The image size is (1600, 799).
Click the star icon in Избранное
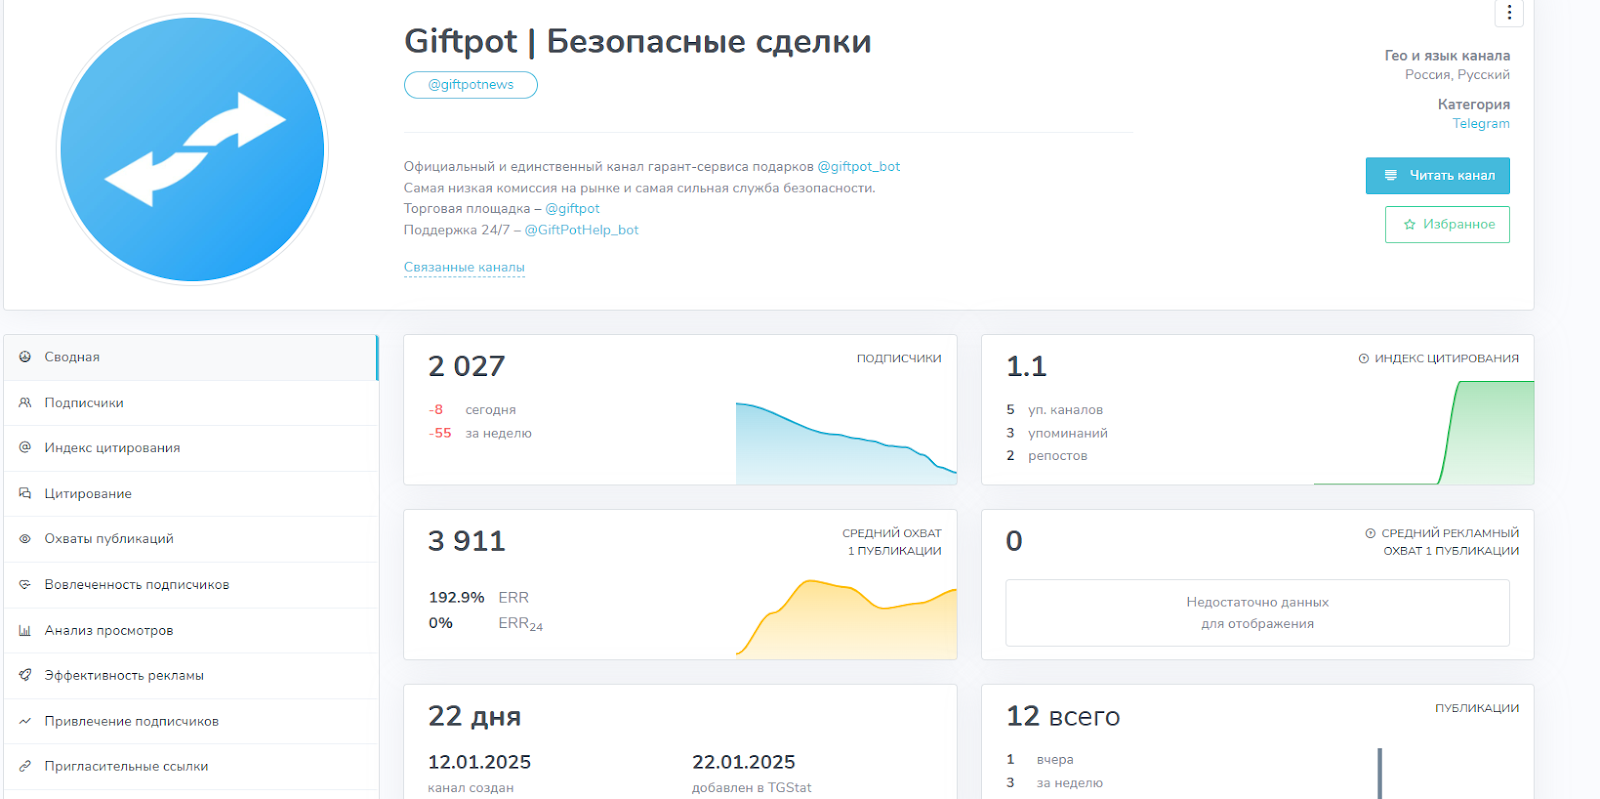coord(1409,225)
